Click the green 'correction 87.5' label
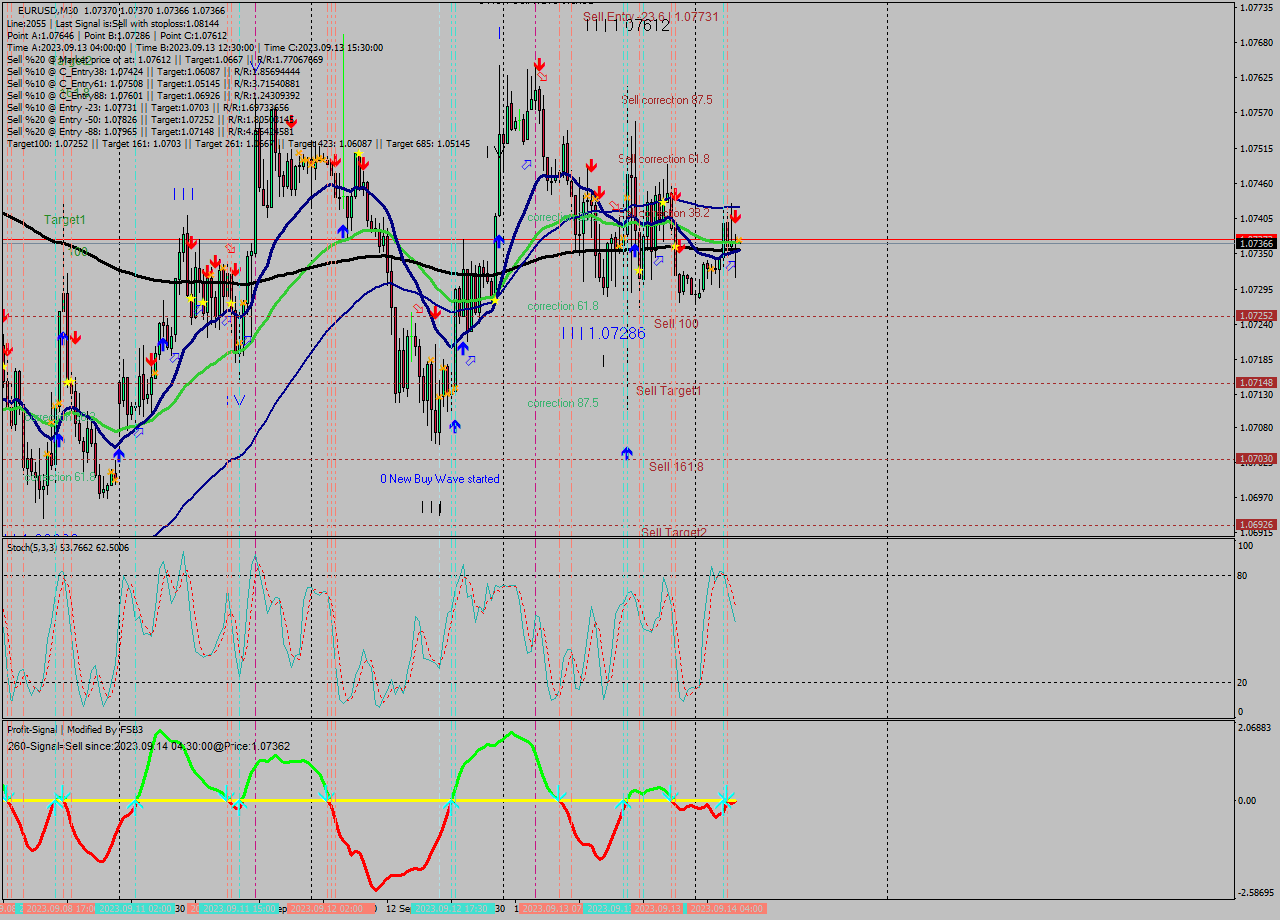The width and height of the screenshot is (1280, 920). click(563, 403)
